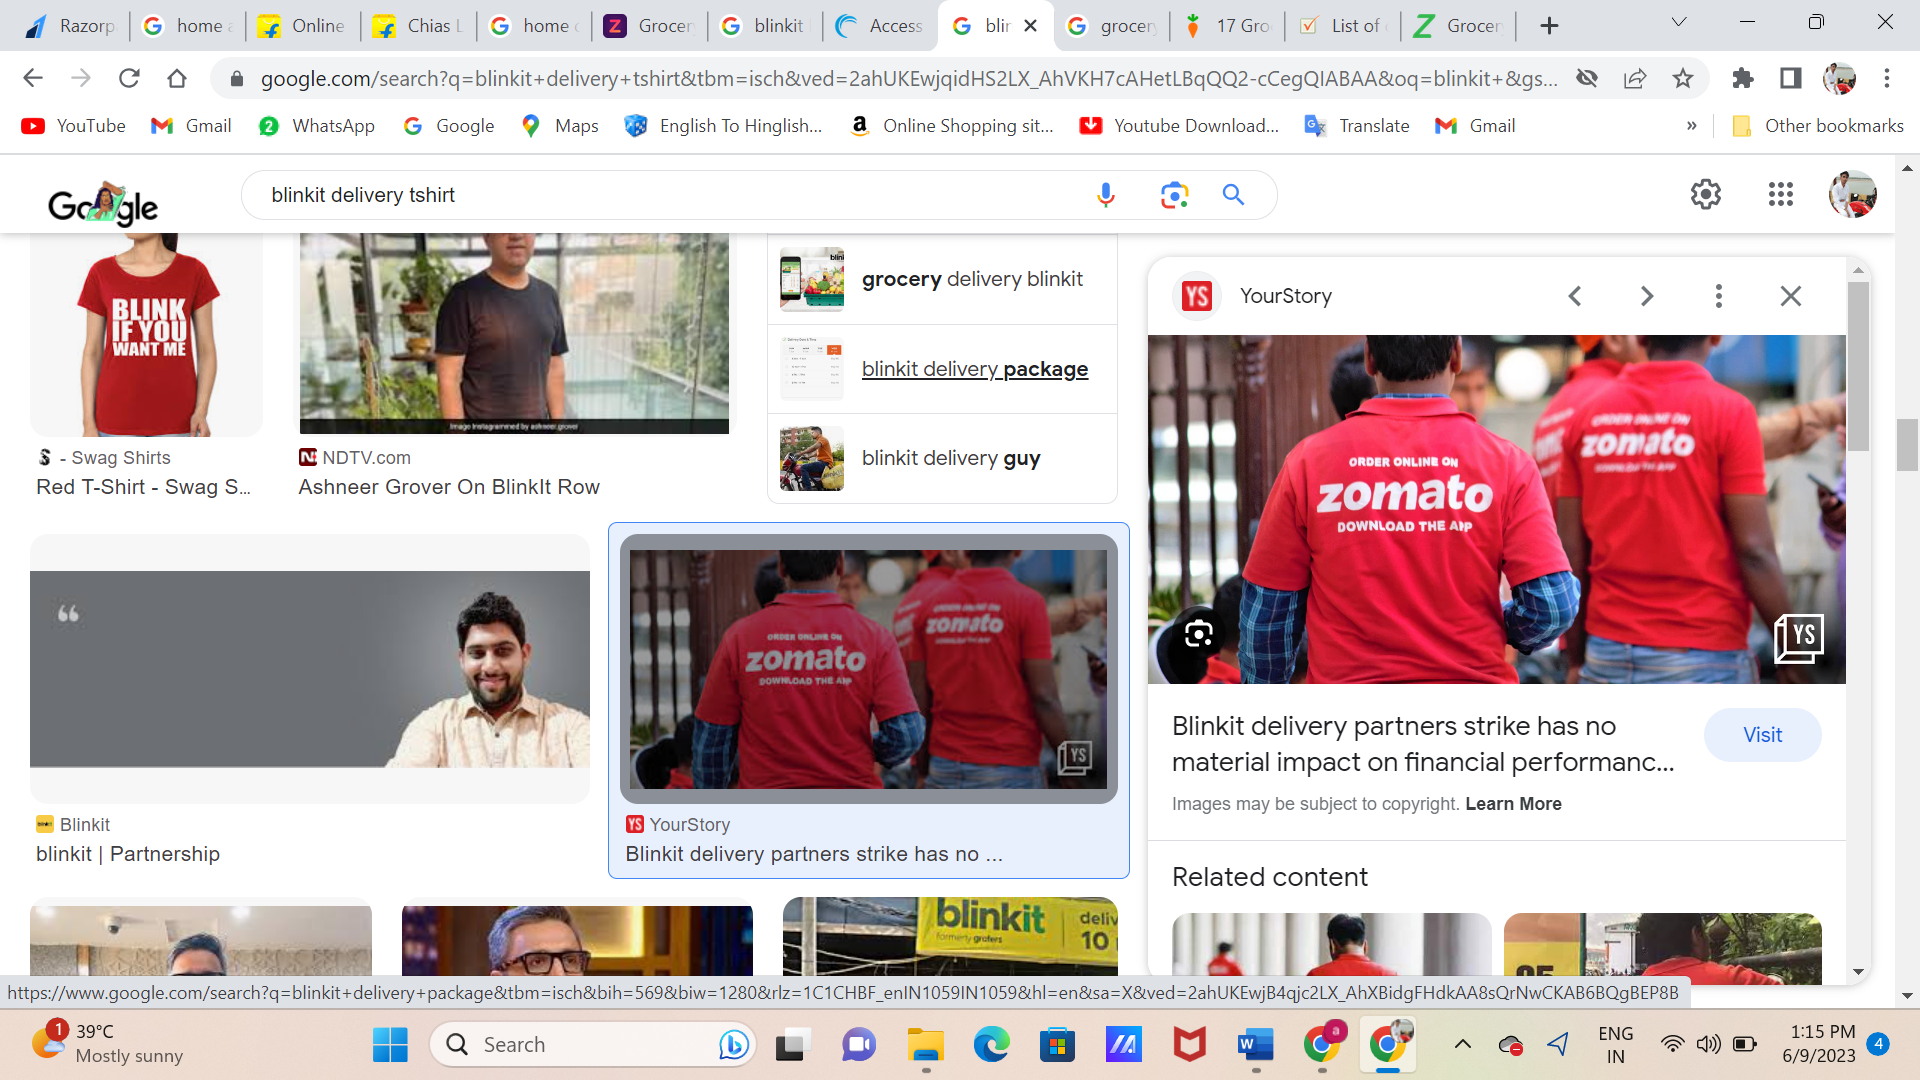Open the tab search dropdown
The image size is (1920, 1080).
click(1679, 22)
